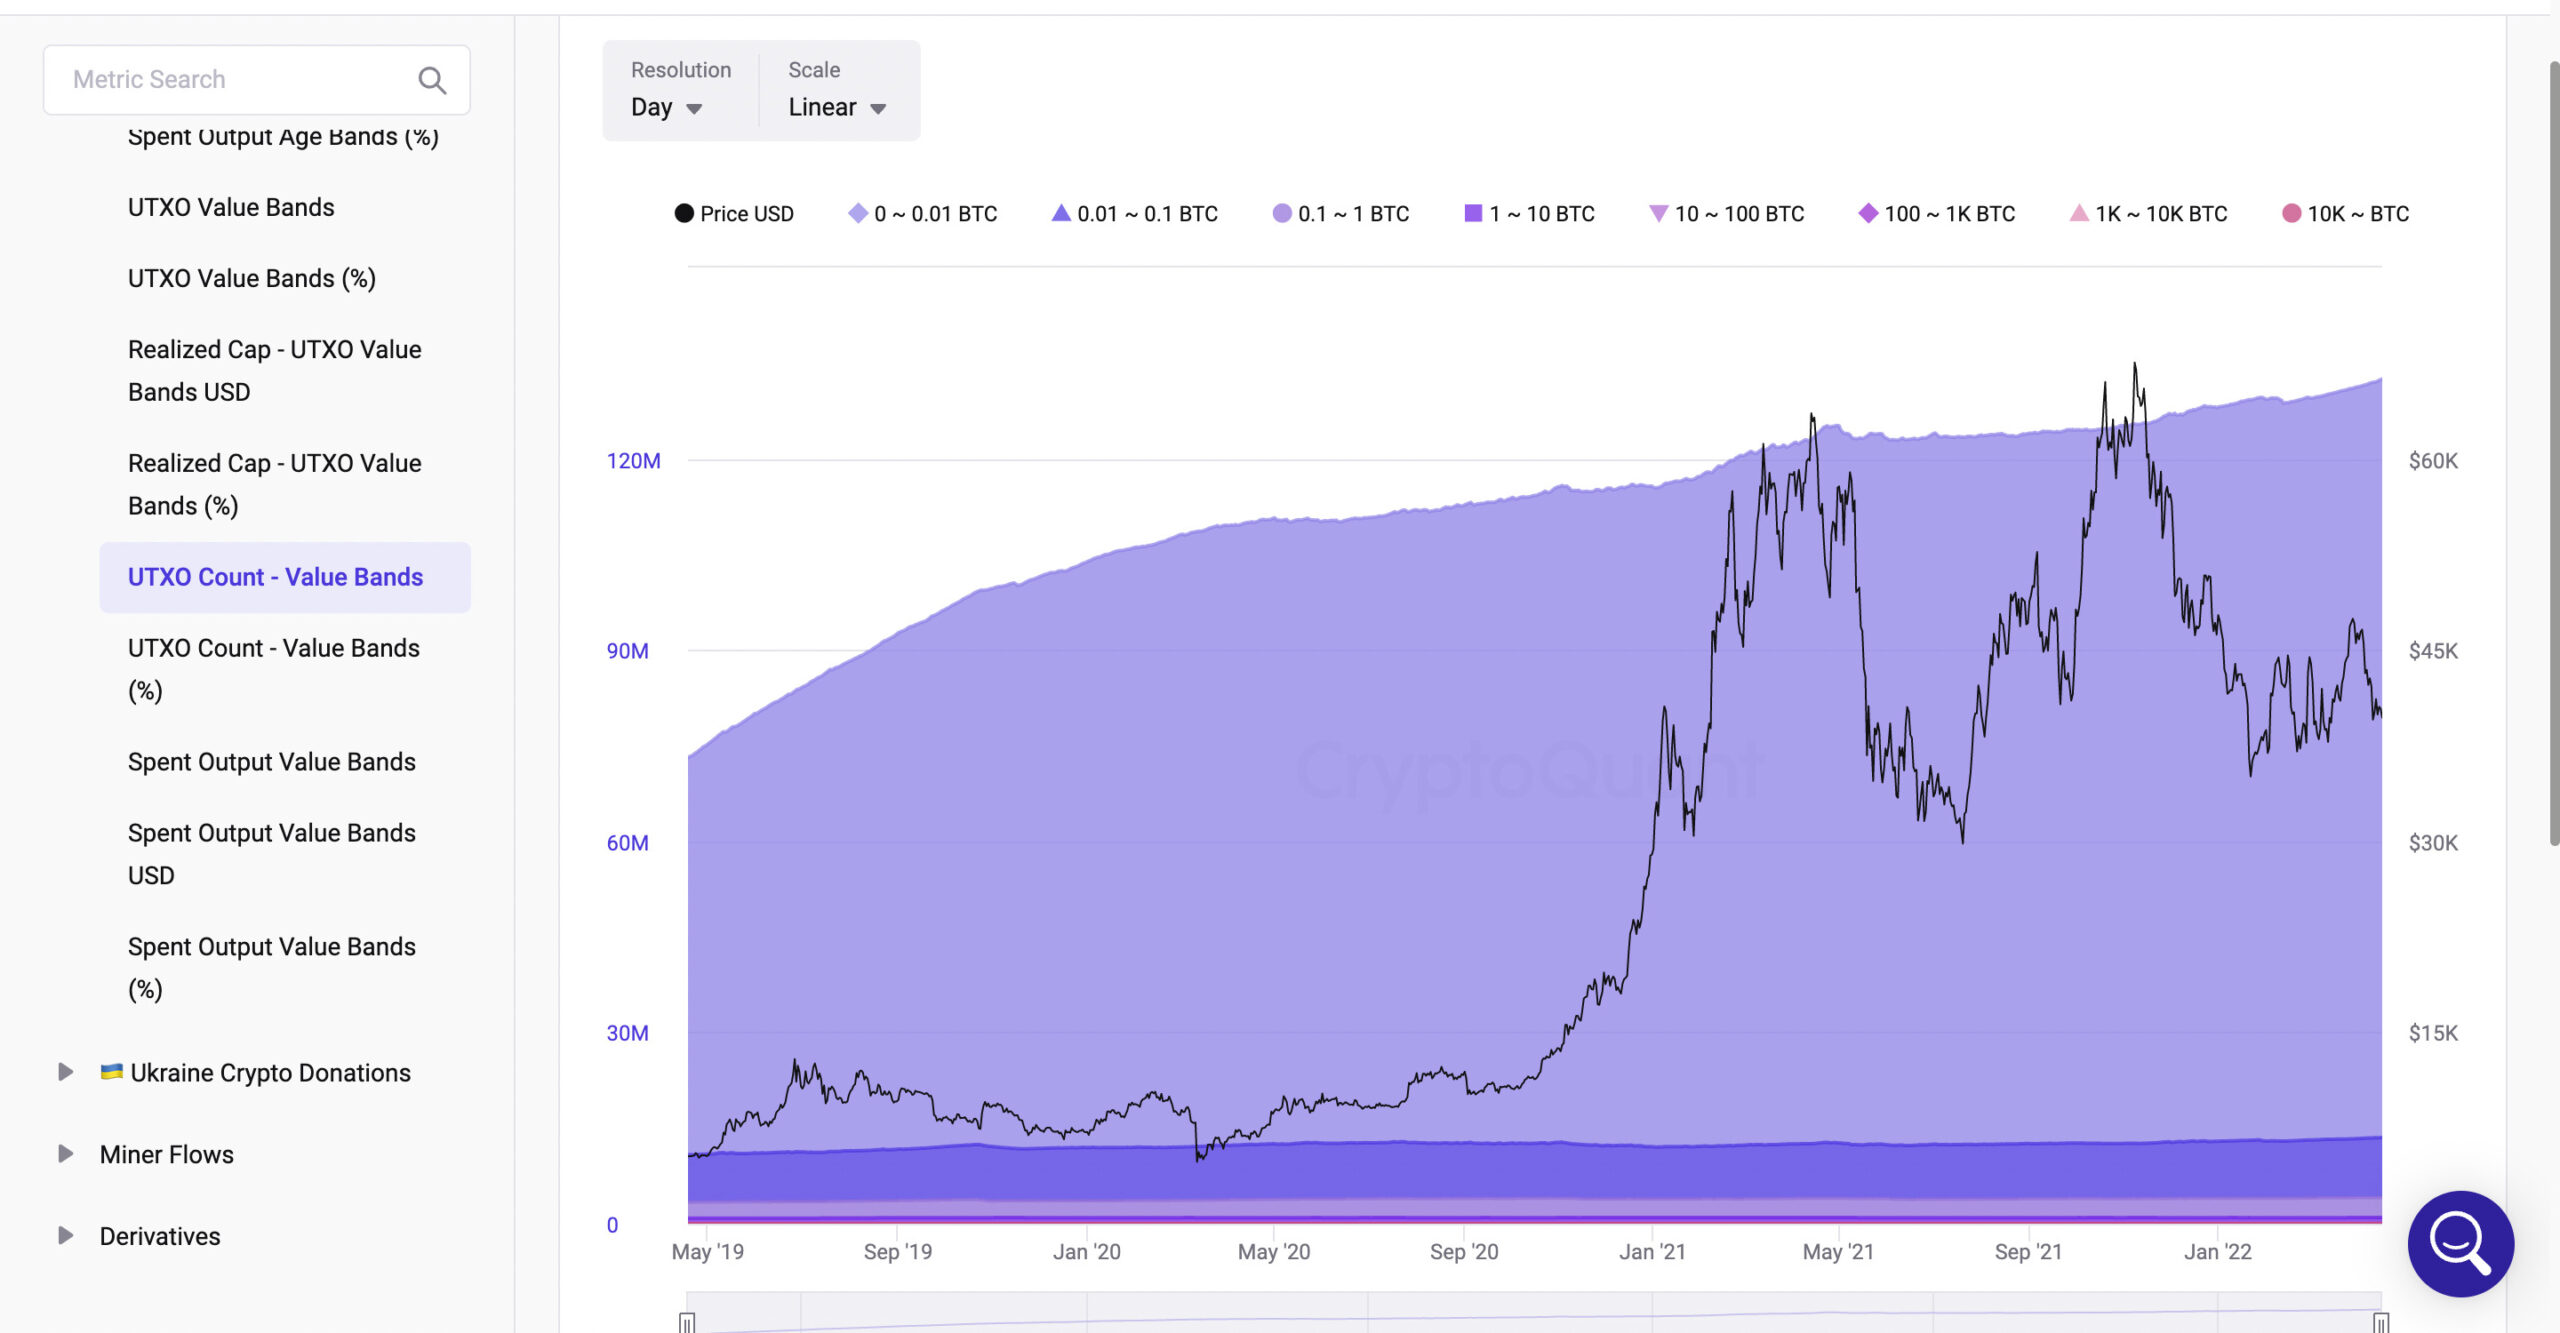Click the Miner Flows label

coord(166,1155)
